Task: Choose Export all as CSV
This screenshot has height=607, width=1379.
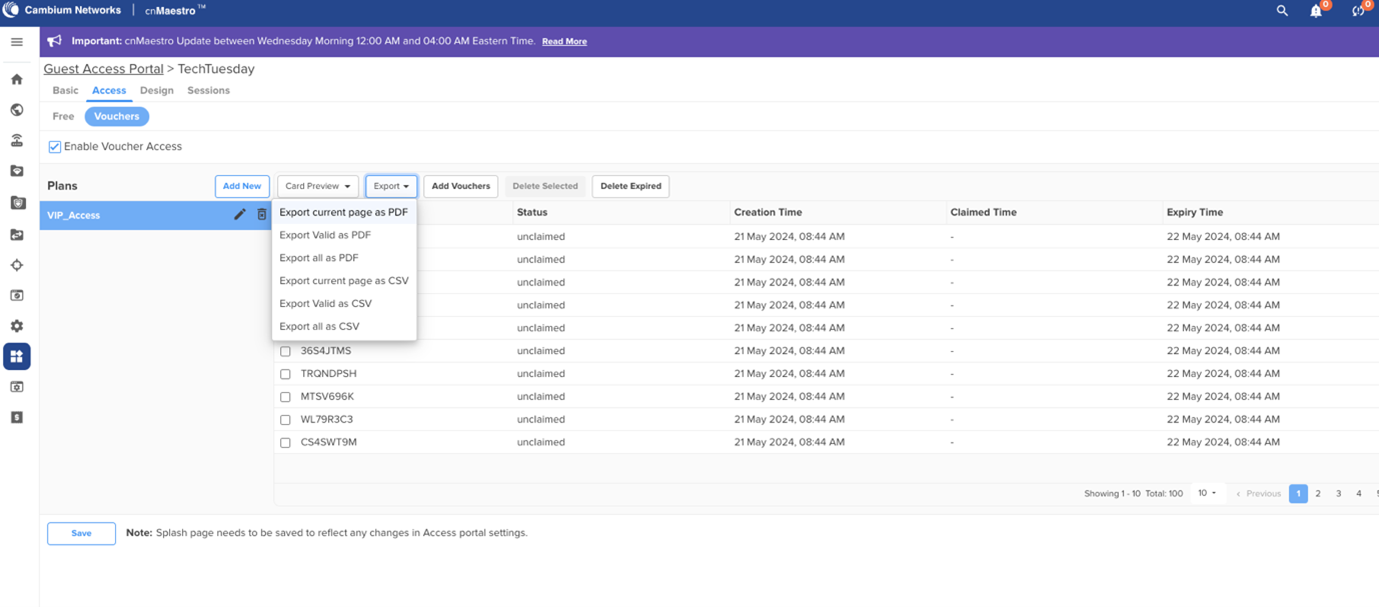Action: (319, 326)
